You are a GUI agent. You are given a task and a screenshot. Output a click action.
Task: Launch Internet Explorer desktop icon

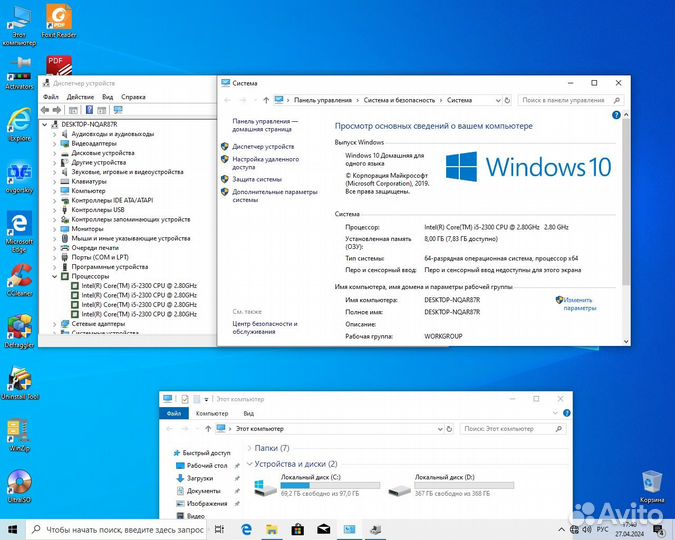(x=19, y=124)
